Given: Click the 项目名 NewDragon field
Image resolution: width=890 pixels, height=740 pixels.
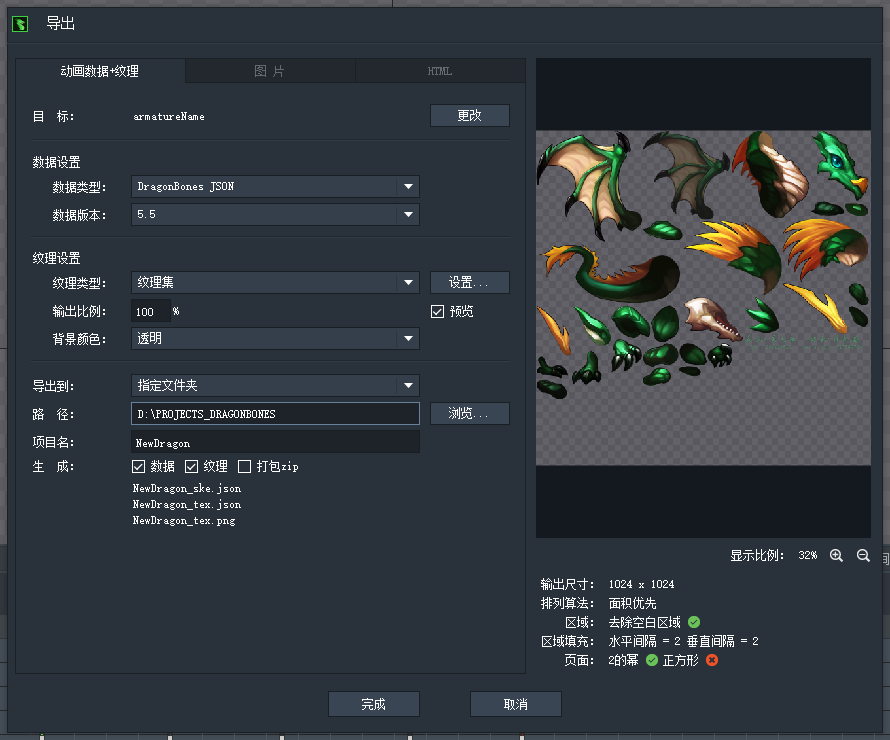Looking at the screenshot, I should tap(275, 442).
